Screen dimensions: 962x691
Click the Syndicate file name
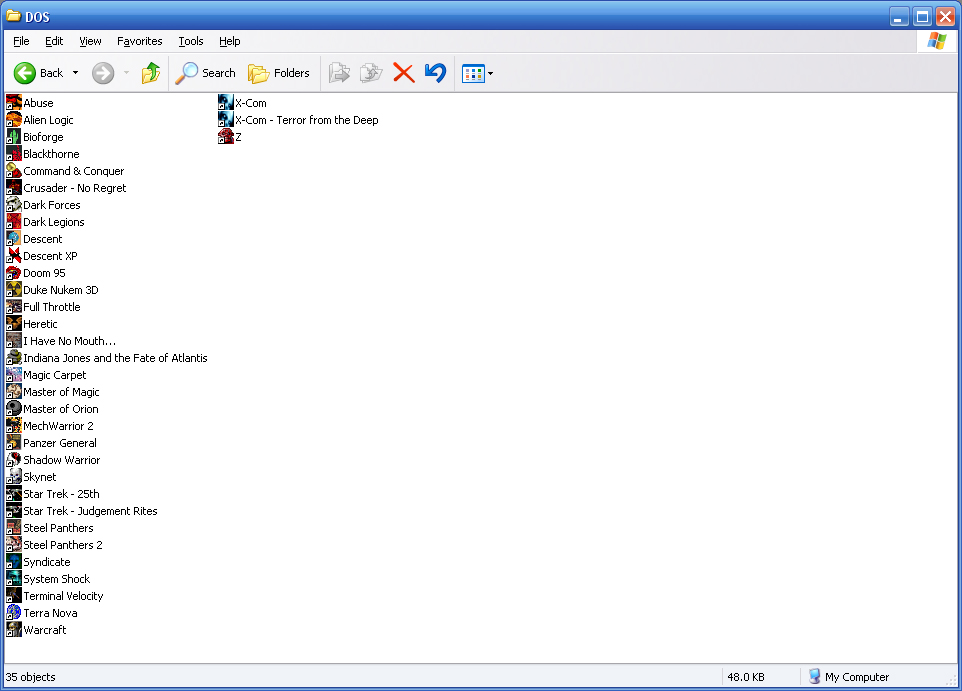[x=47, y=562]
